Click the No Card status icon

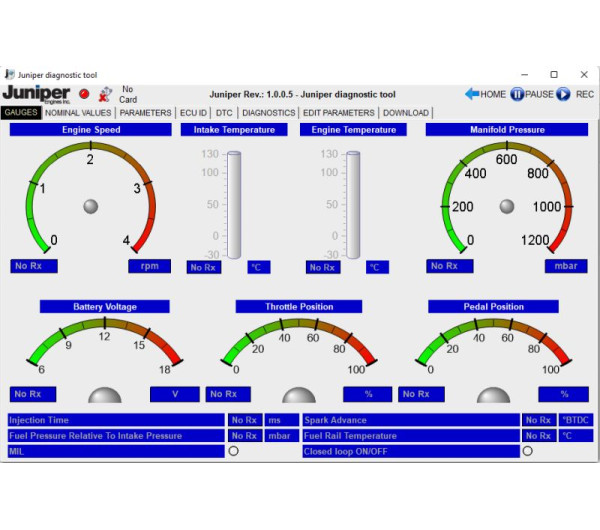[104, 94]
